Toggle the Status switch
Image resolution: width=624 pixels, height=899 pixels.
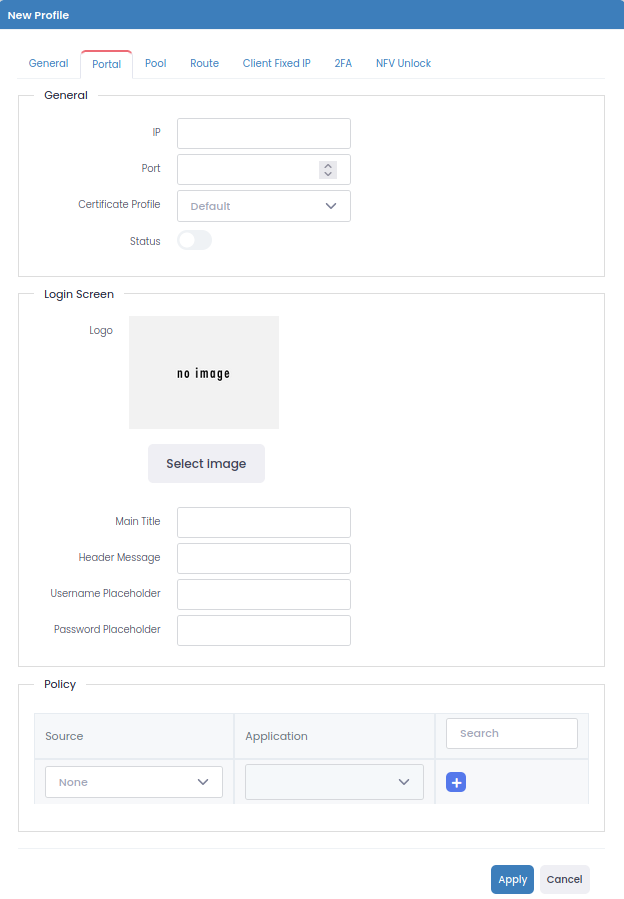click(195, 240)
